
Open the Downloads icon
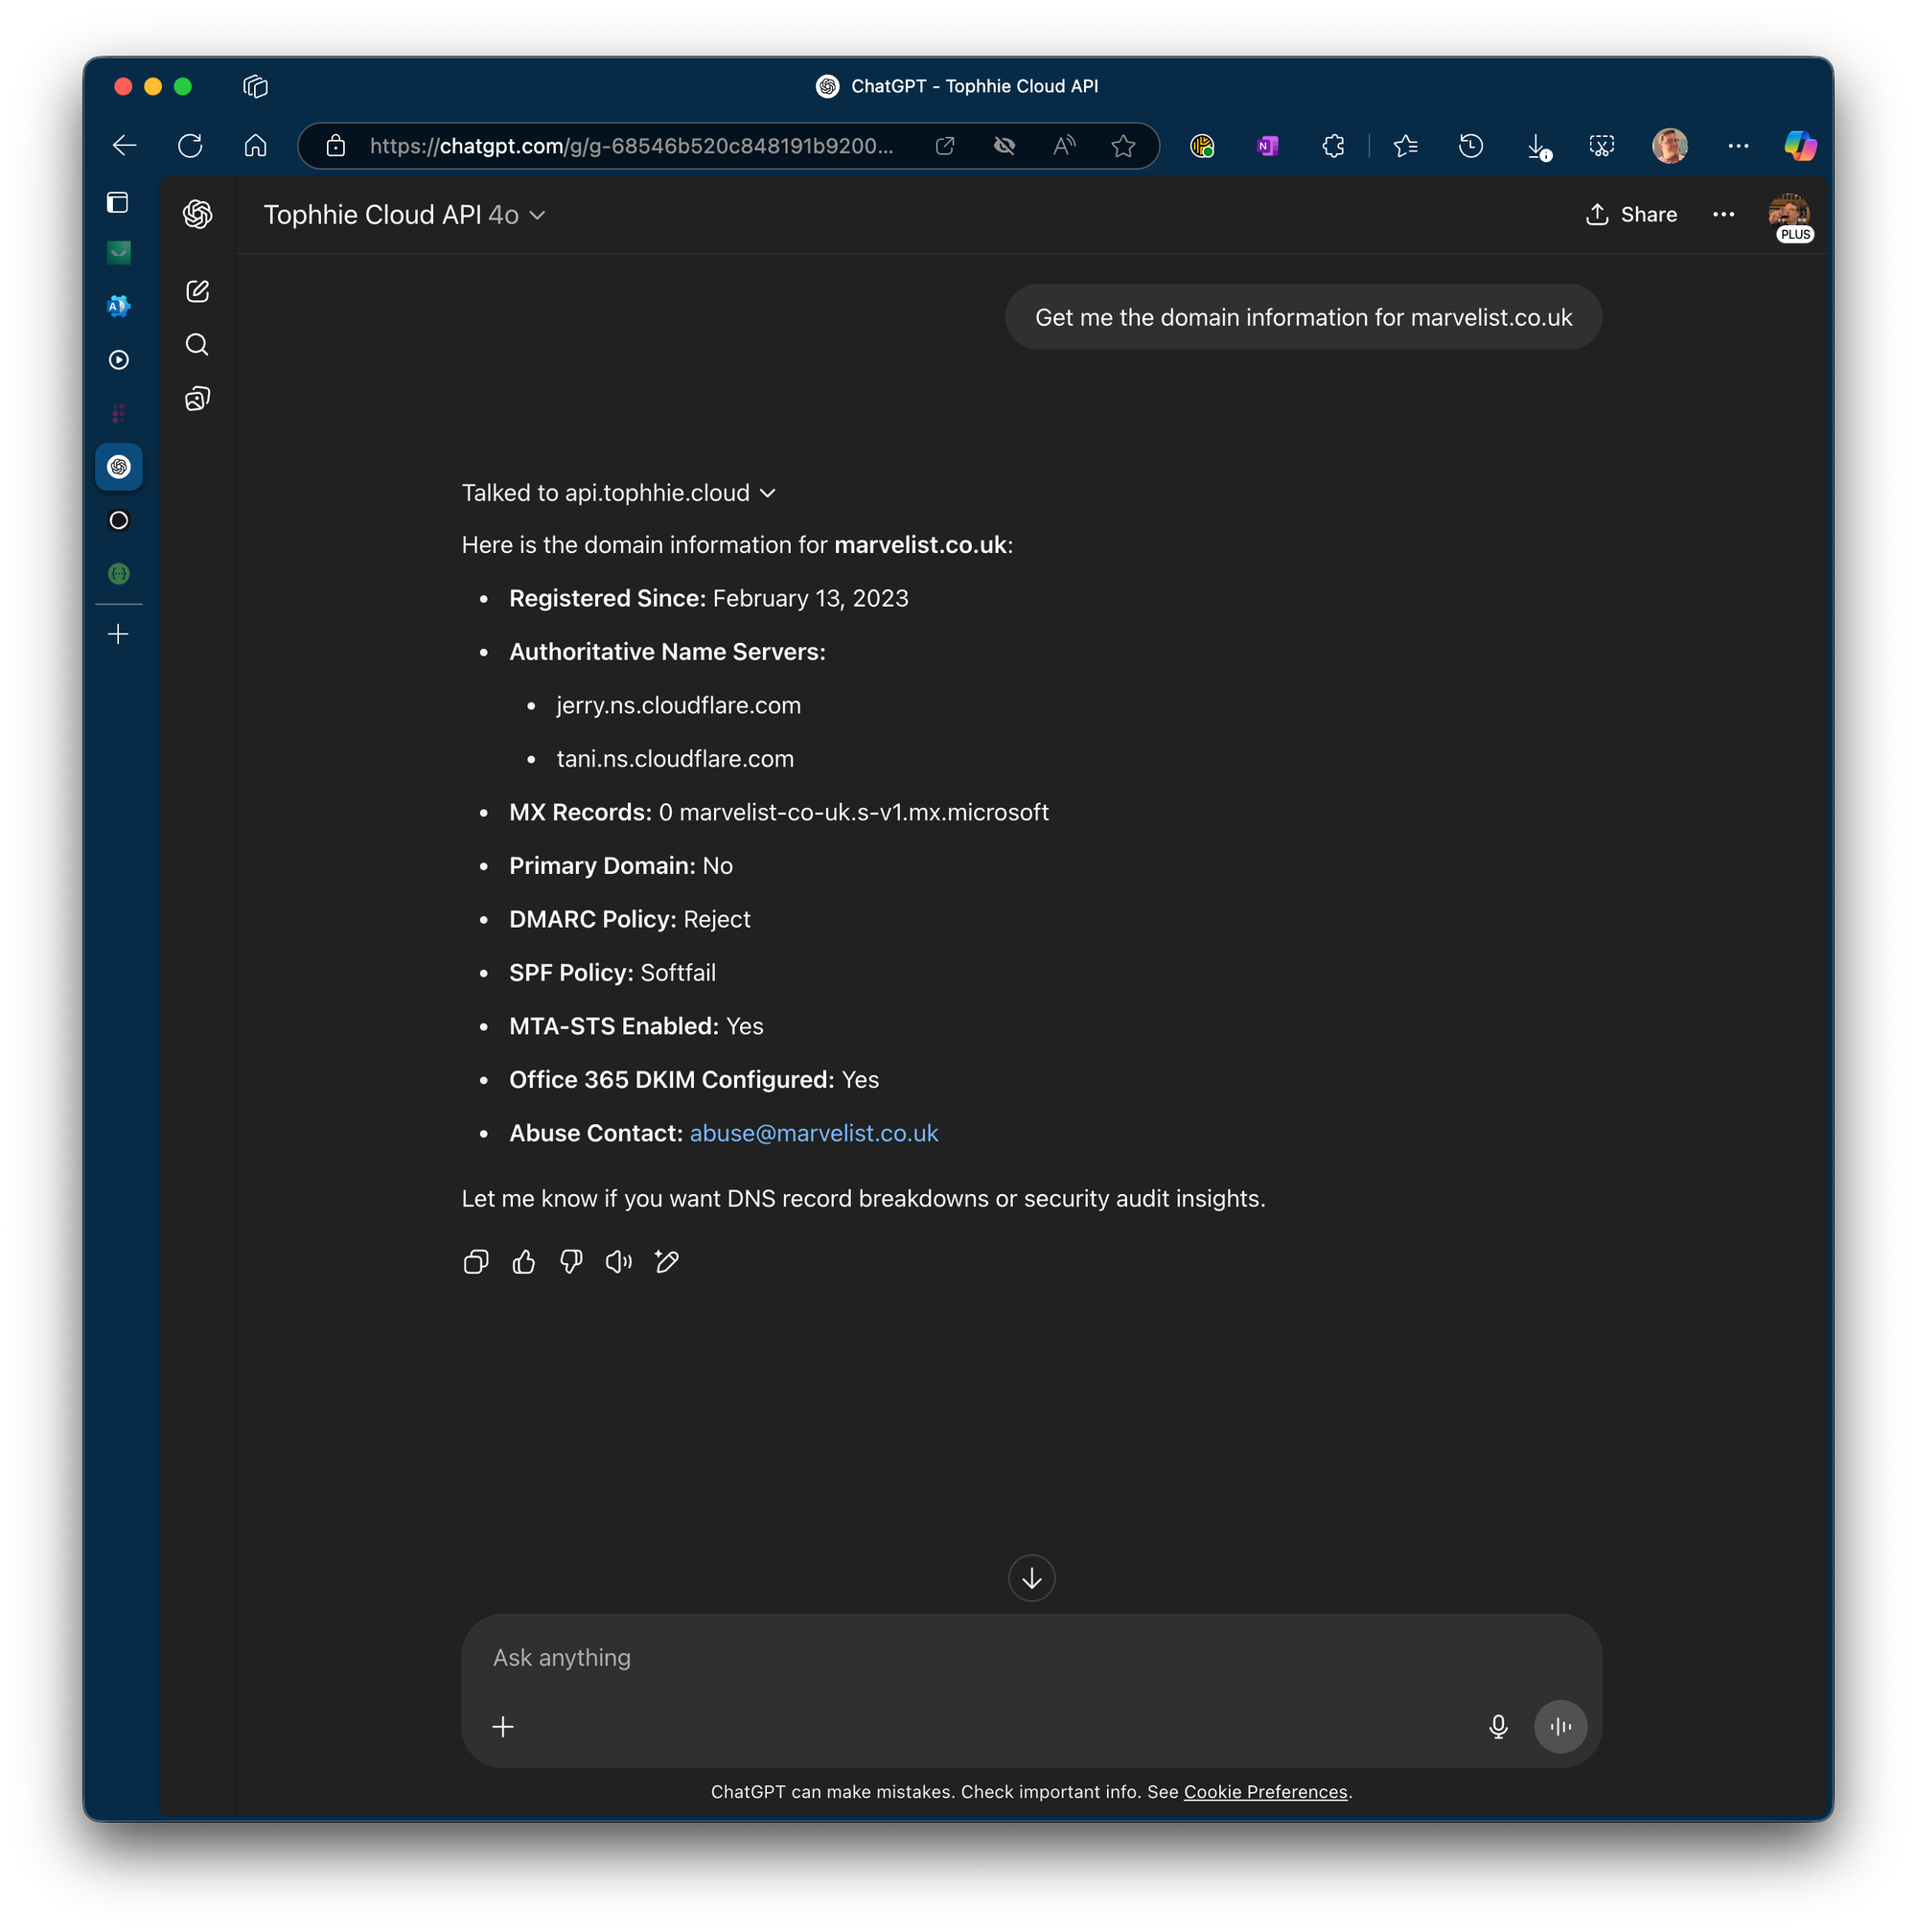coord(1538,147)
